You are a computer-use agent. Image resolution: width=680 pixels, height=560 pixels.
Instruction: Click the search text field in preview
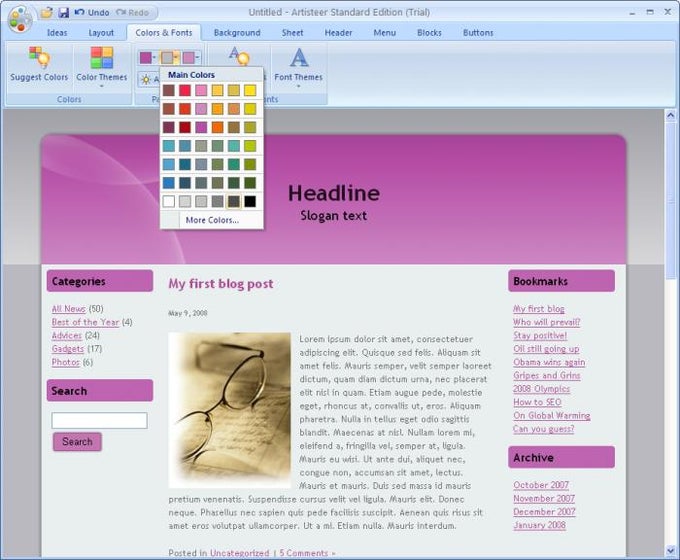point(99,421)
